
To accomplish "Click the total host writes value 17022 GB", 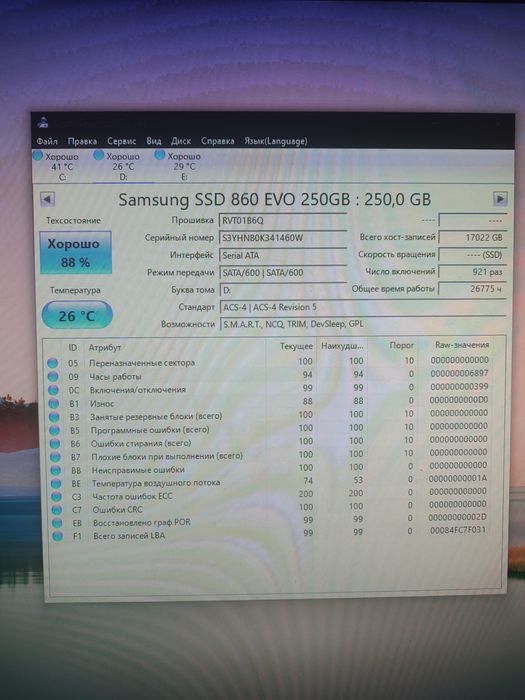I will pos(472,238).
